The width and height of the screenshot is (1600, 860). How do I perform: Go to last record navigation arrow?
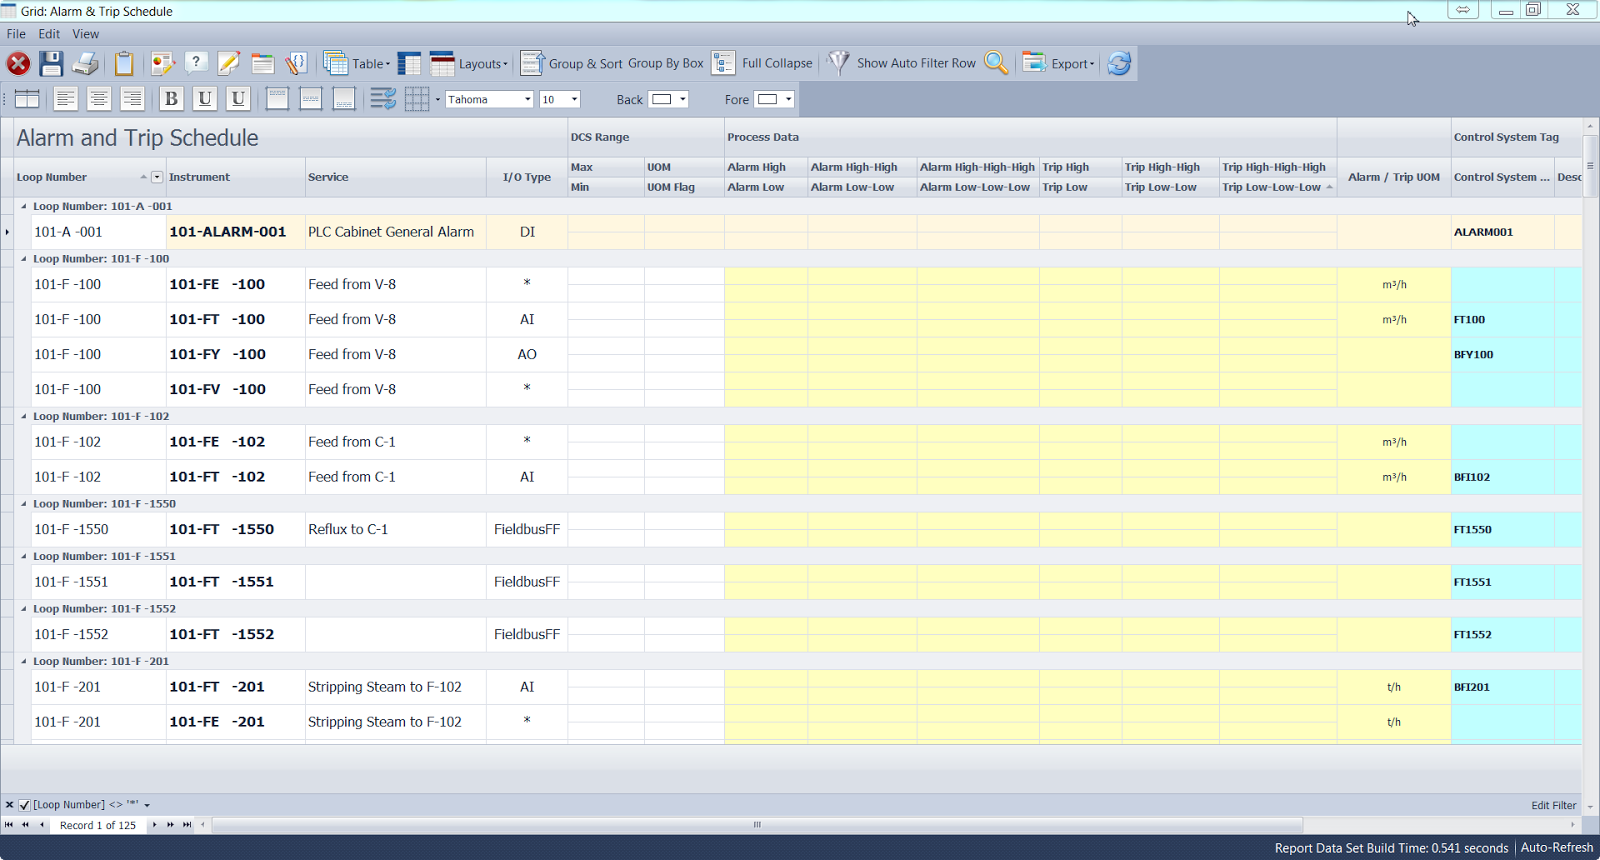coord(187,825)
